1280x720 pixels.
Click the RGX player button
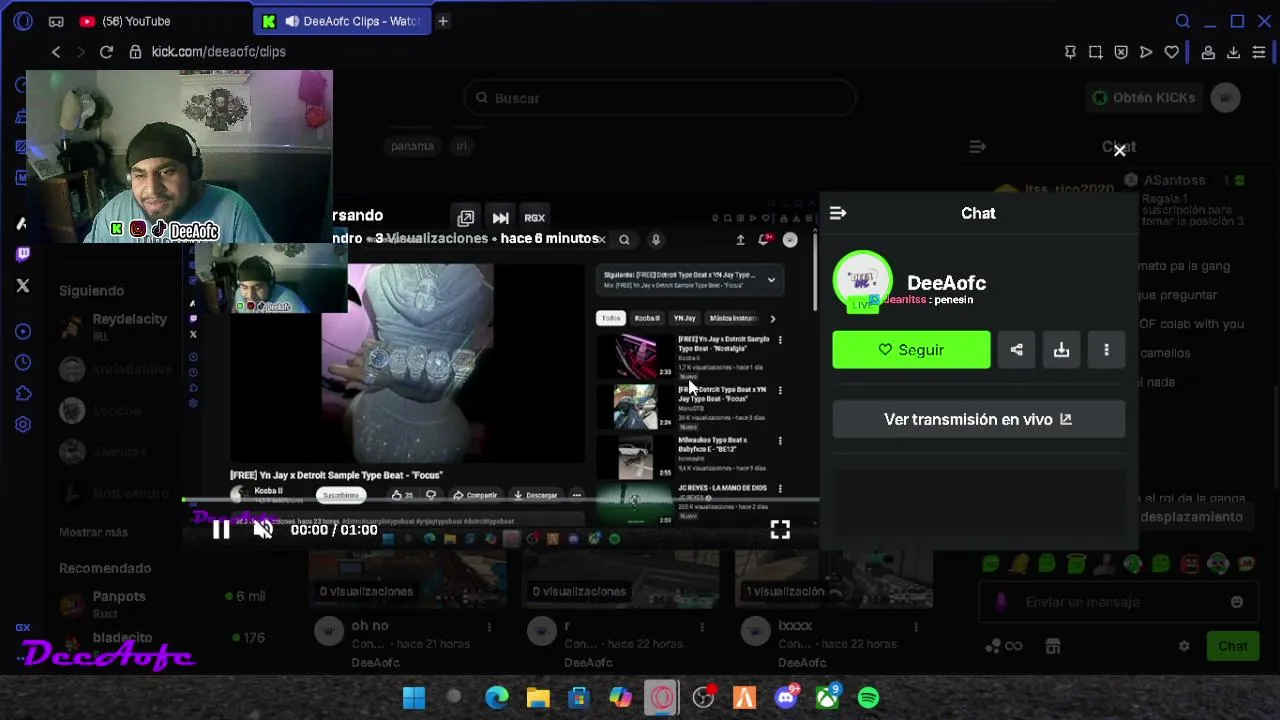pos(535,218)
